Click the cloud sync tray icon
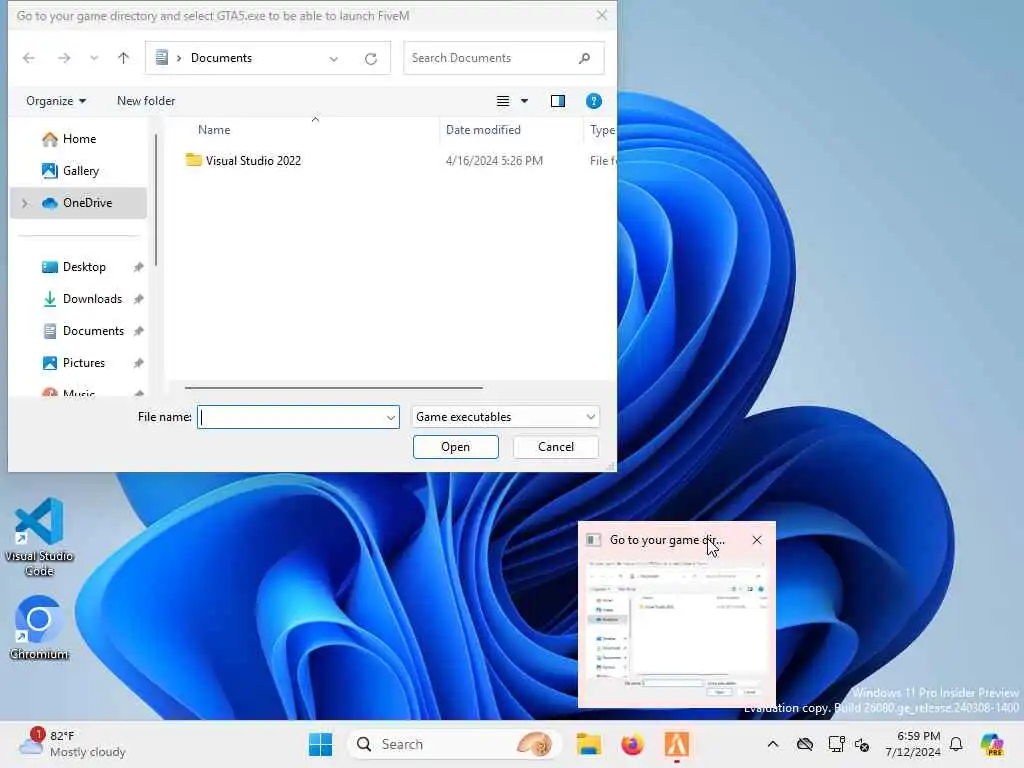This screenshot has height=768, width=1024. (805, 744)
